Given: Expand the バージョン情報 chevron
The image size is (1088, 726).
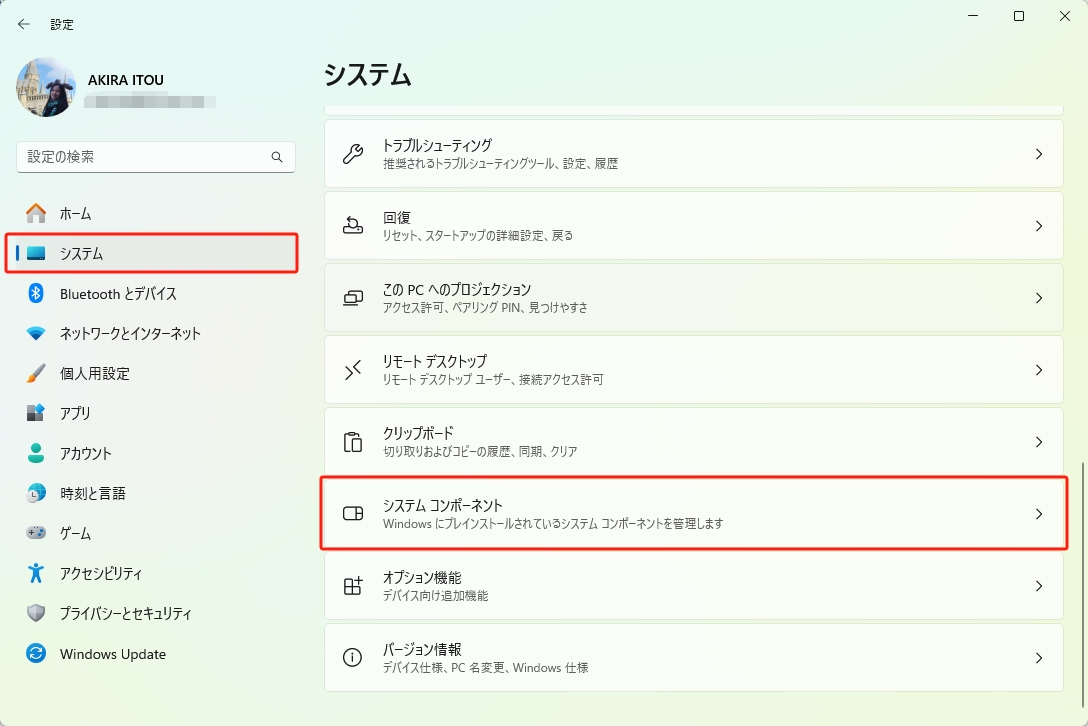Looking at the screenshot, I should point(1037,657).
